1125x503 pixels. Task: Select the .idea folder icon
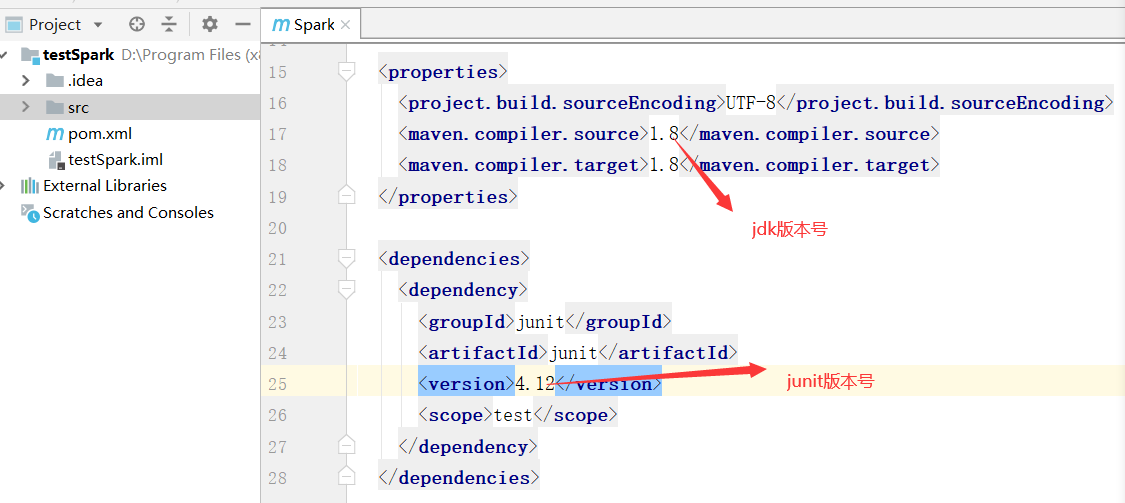[55, 80]
